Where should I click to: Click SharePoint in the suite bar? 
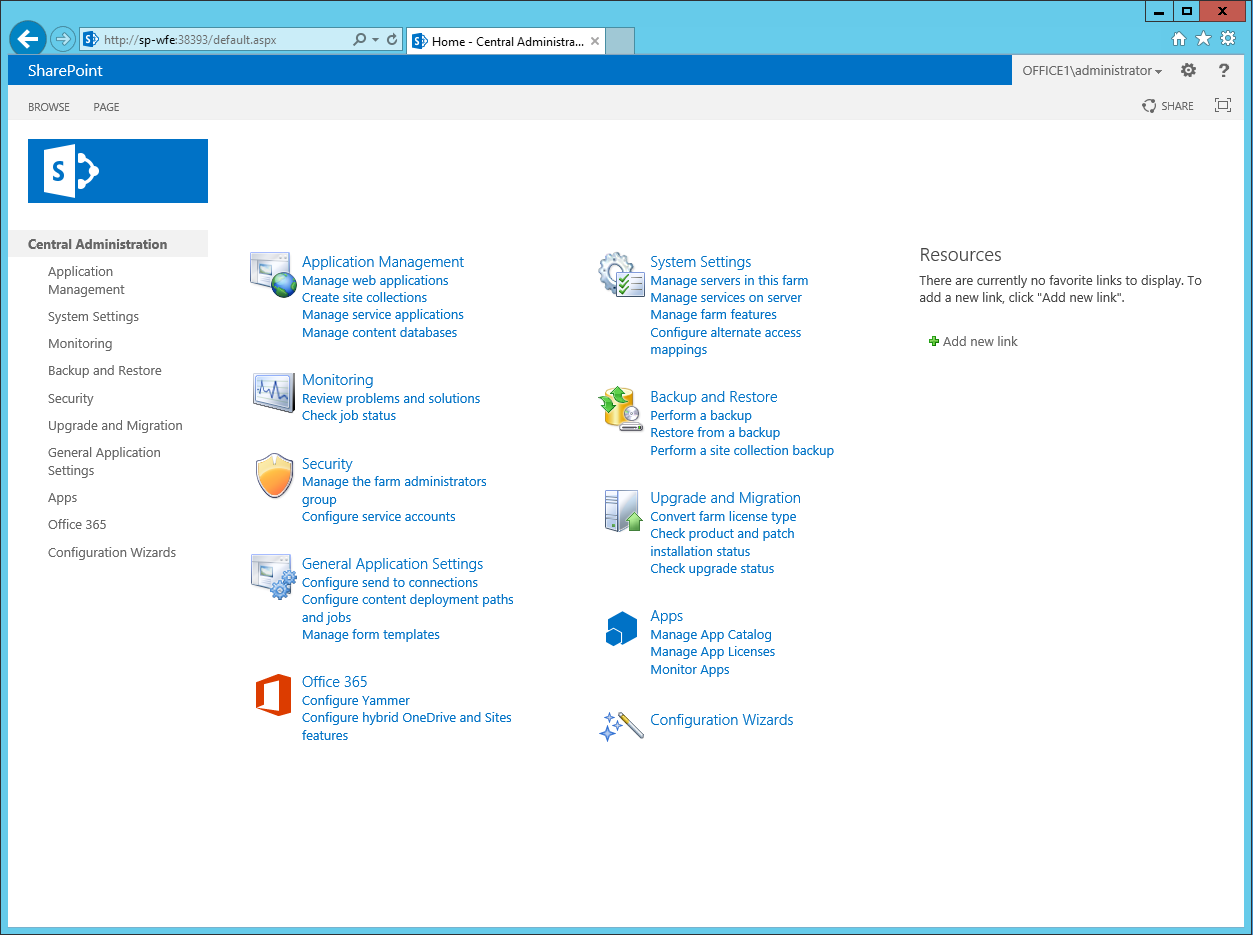65,70
